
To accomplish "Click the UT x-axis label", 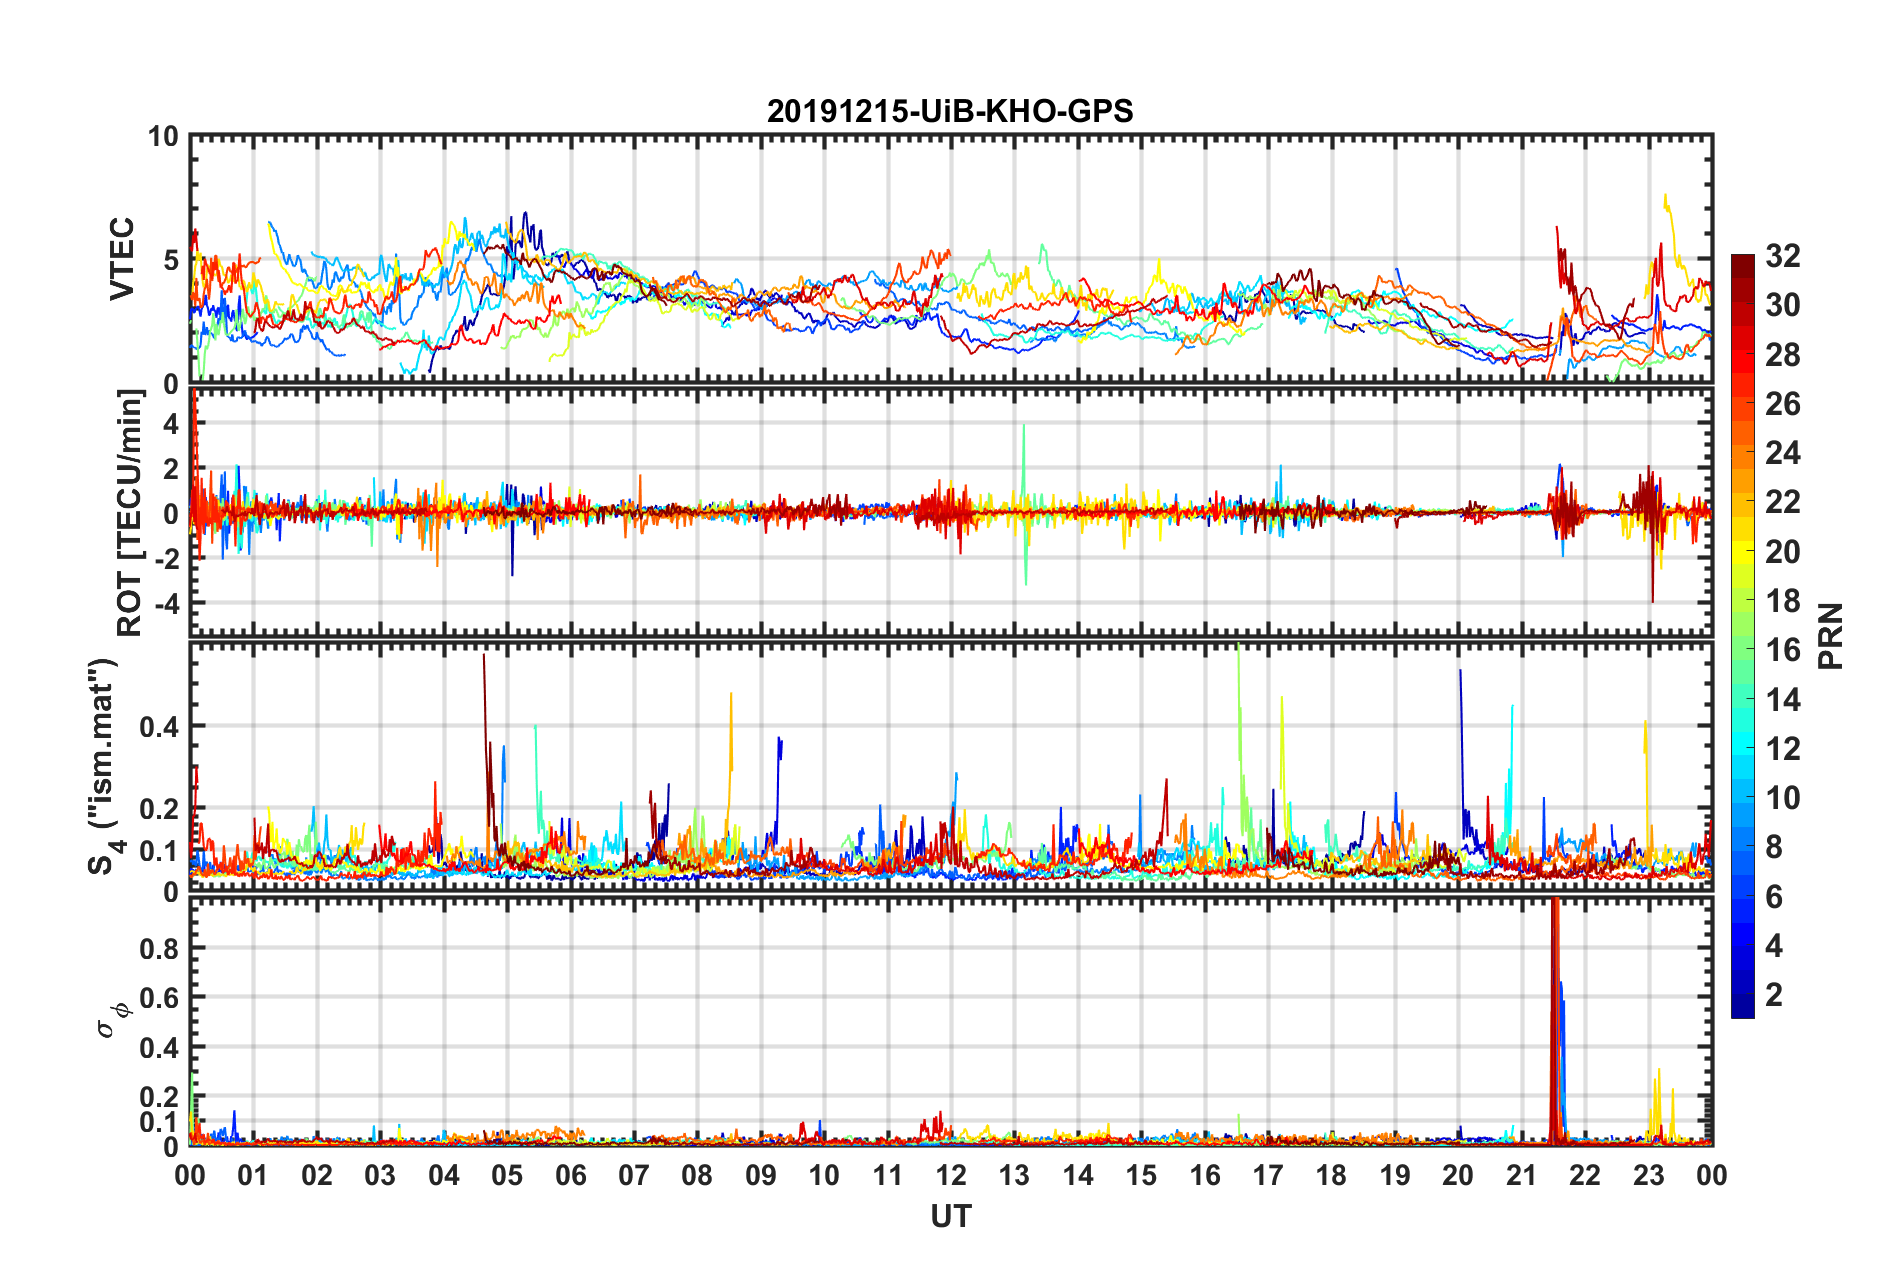I will [951, 1217].
